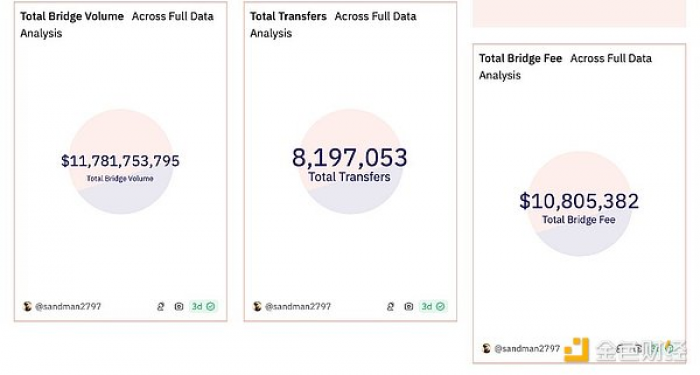The height and width of the screenshot is (375, 700).
Task: Click sandman2797 avatar on Total Bridge Volume card
Action: click(x=27, y=306)
